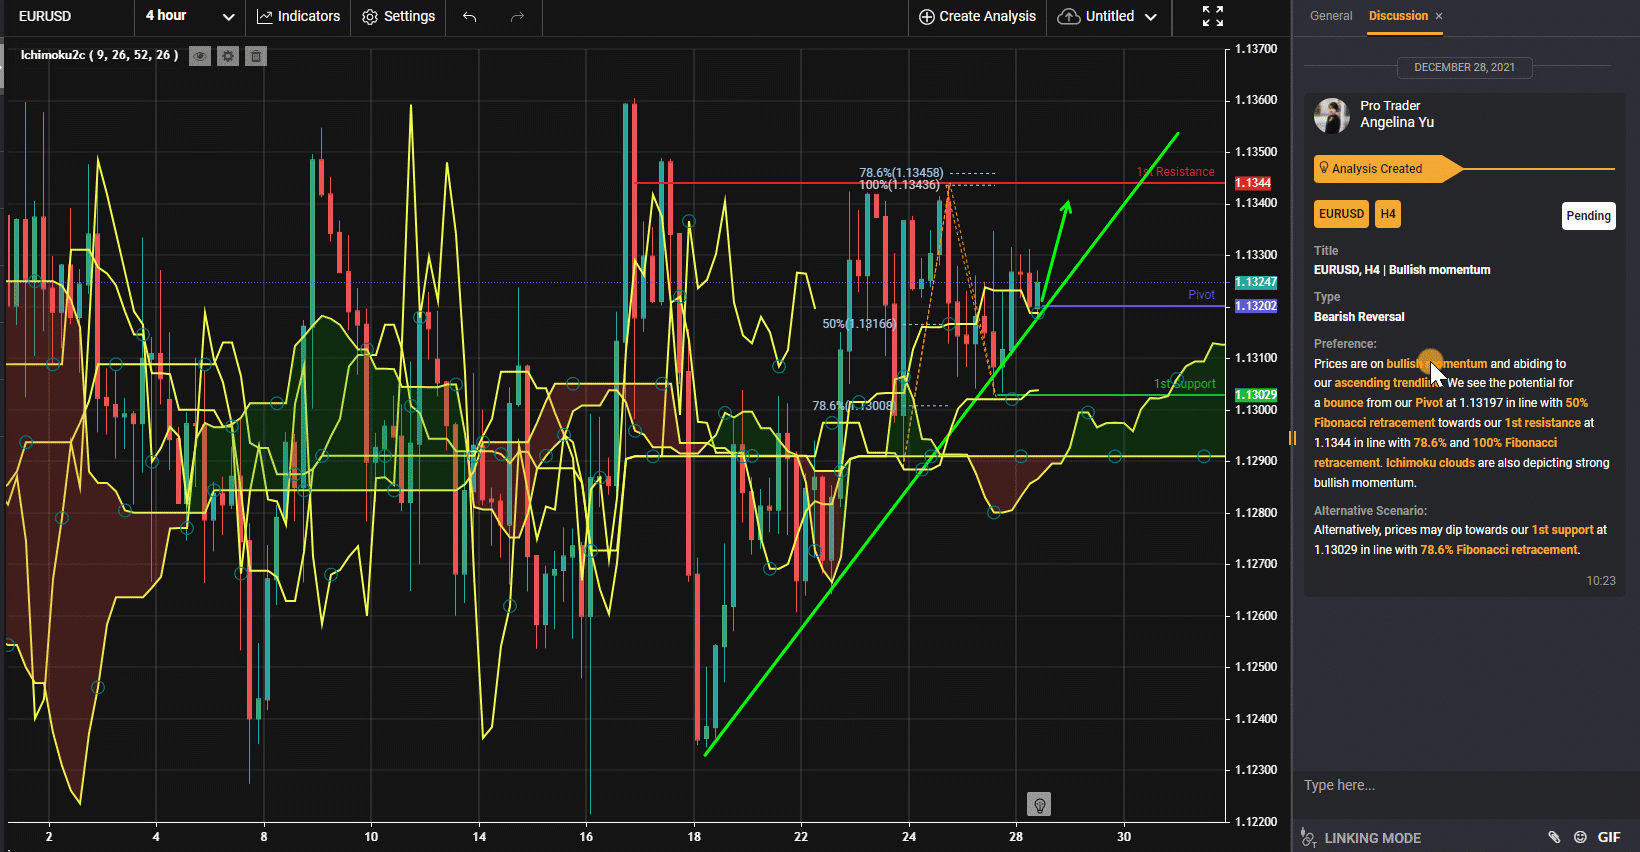Toggle Ichimoku indicator visibility eye icon
The height and width of the screenshot is (852, 1640).
[200, 56]
